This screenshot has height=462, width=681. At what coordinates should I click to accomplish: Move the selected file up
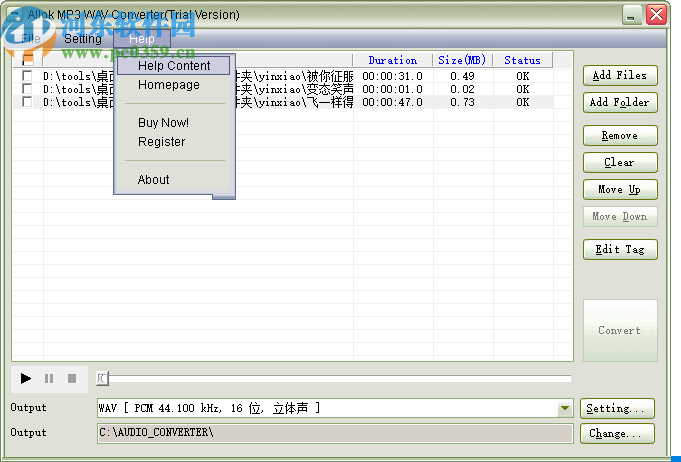click(620, 189)
